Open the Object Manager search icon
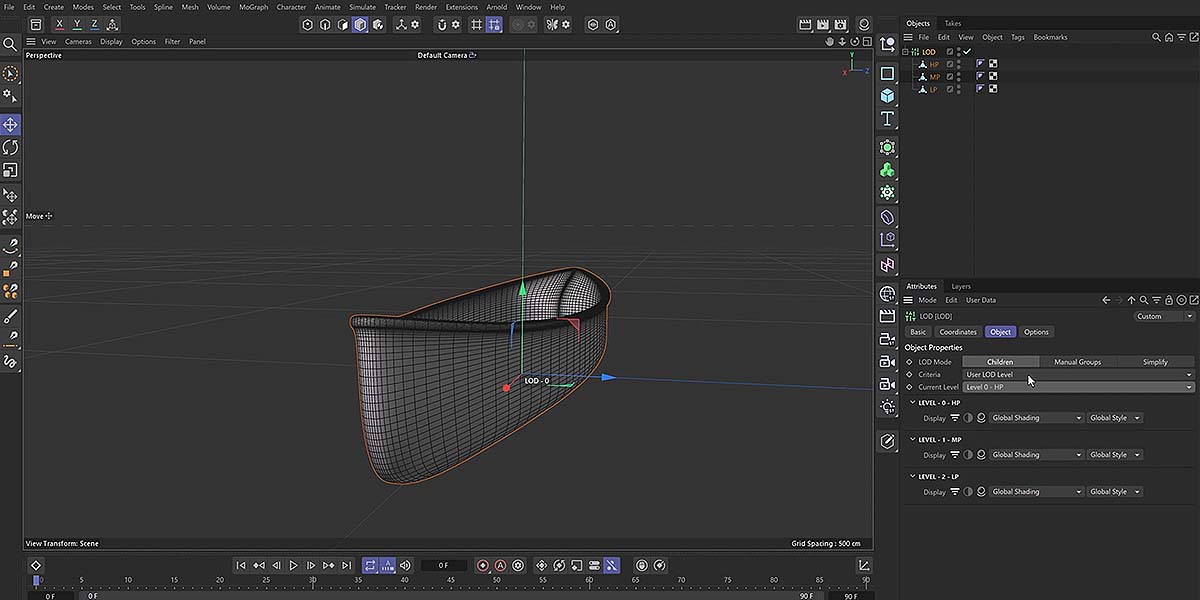The height and width of the screenshot is (600, 1200). point(1156,37)
